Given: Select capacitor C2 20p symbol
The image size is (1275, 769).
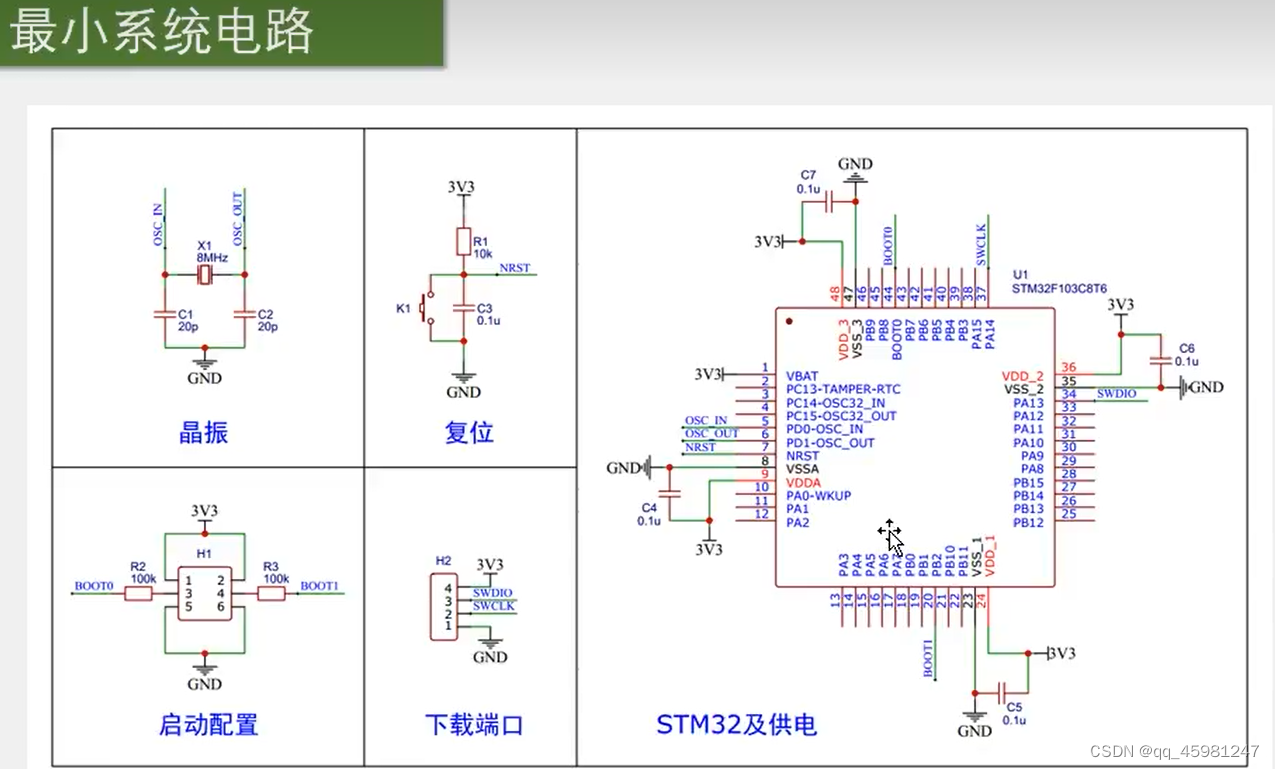Looking at the screenshot, I should (244, 313).
